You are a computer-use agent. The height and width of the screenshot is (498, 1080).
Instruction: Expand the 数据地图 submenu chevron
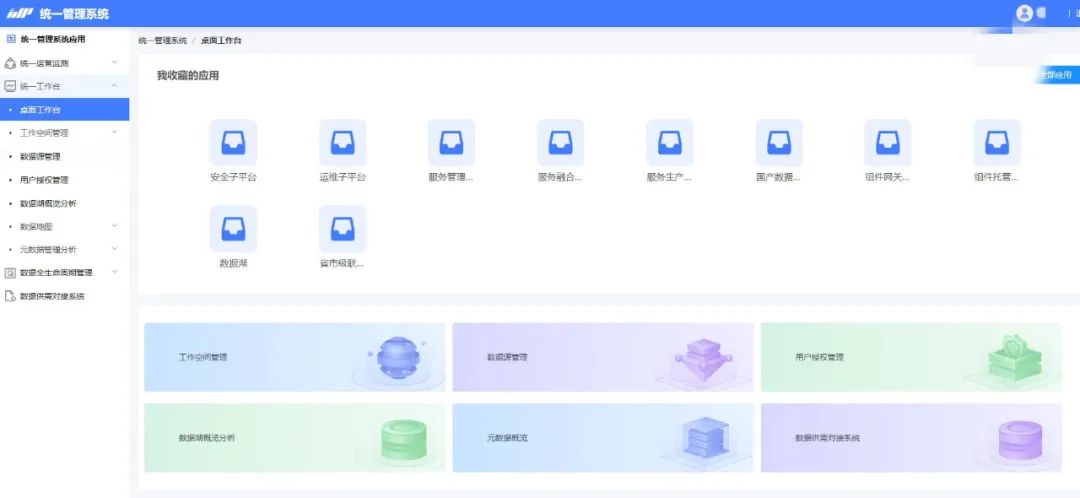114,226
